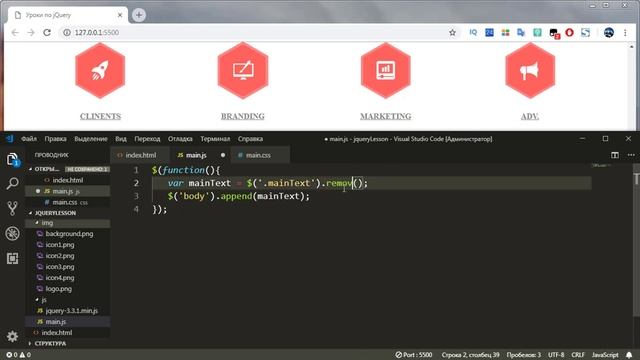Image resolution: width=640 pixels, height=360 pixels.
Task: Select the main.js editor tab
Action: click(x=200, y=155)
